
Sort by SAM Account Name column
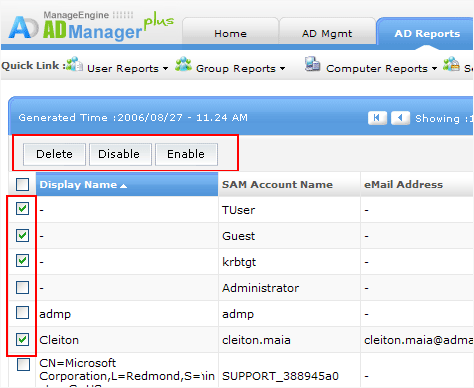click(277, 184)
